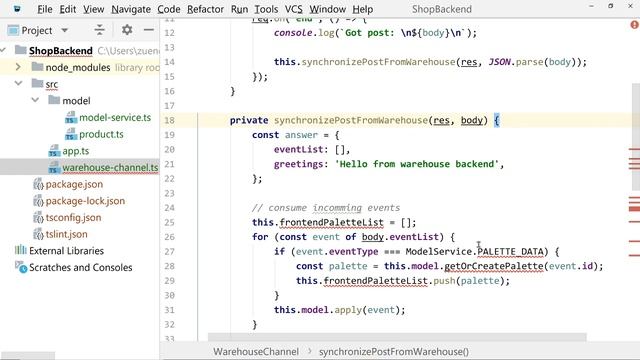Select External Libraries node
The image size is (640, 360).
click(x=66, y=251)
